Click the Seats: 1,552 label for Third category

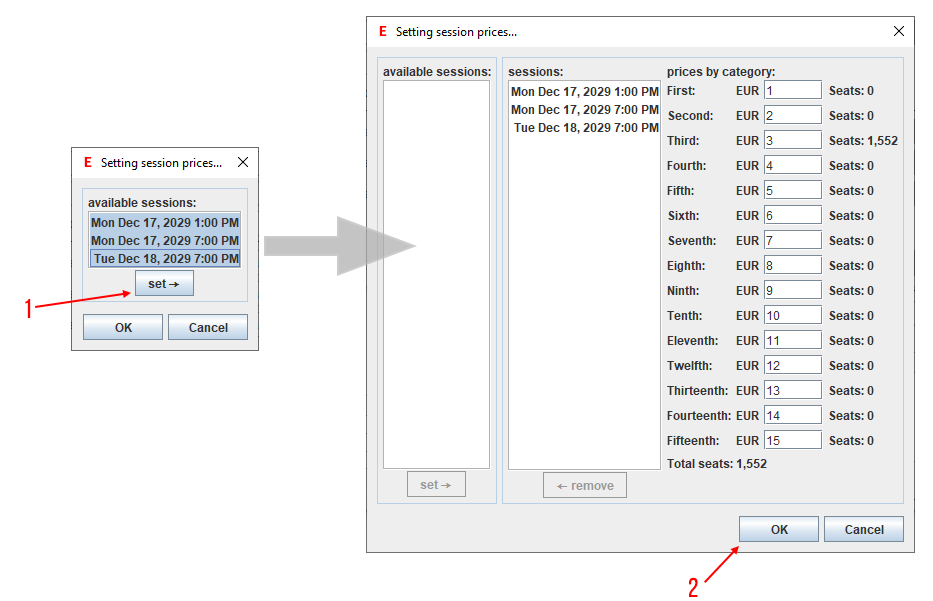coord(863,140)
